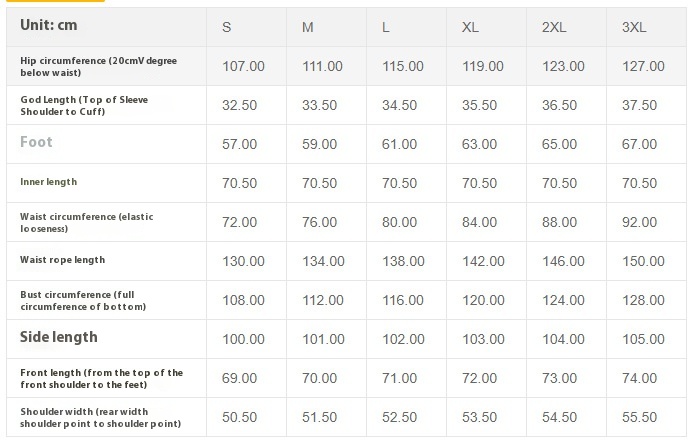Click the L size column header
The image size is (697, 446).
coord(386,27)
